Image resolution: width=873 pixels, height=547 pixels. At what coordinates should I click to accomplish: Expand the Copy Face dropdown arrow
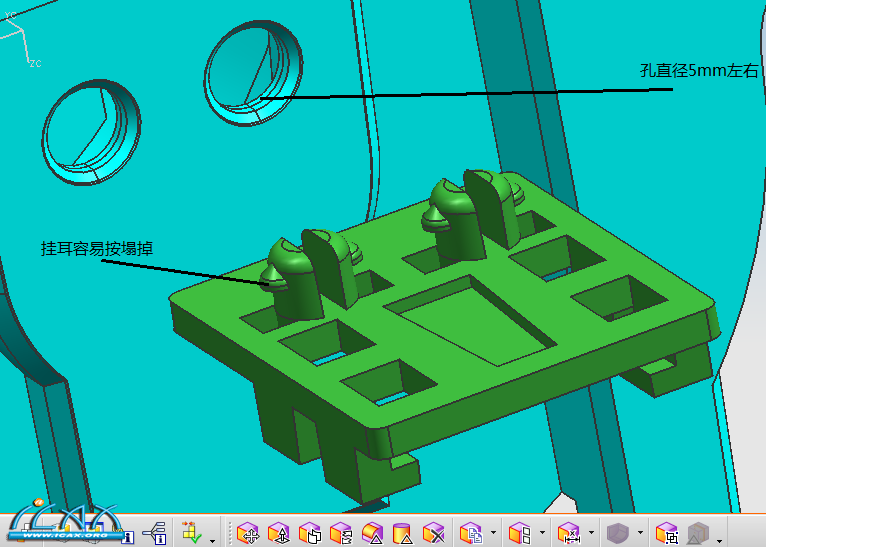click(493, 533)
